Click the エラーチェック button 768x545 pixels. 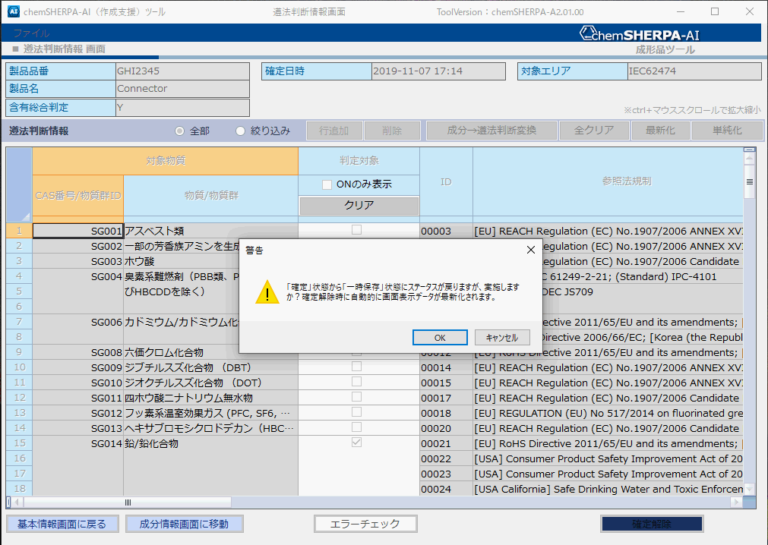pyautogui.click(x=366, y=524)
